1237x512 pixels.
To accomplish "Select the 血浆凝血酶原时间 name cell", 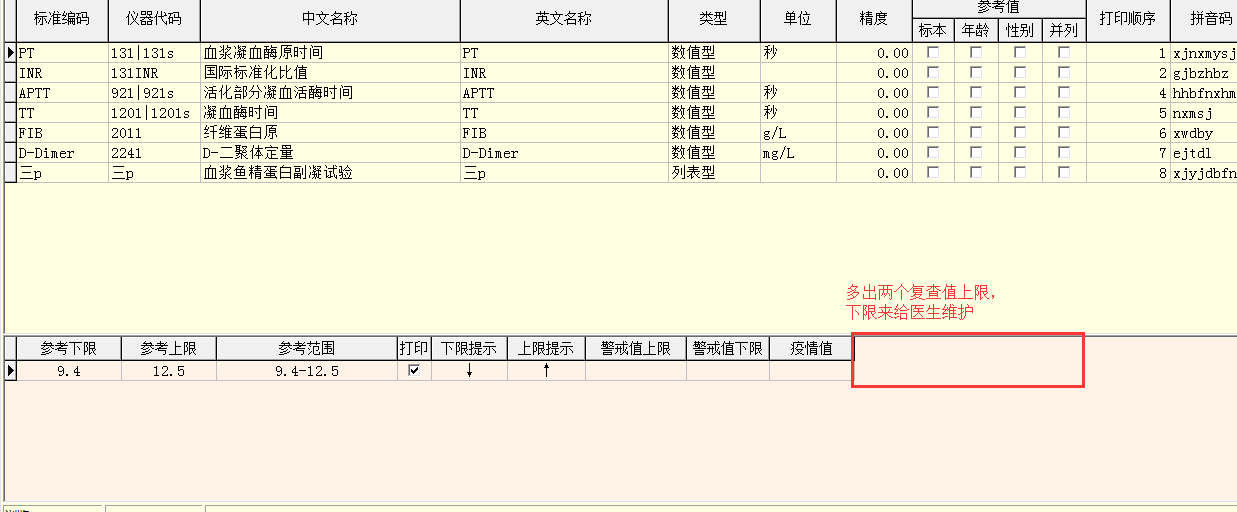I will point(330,52).
